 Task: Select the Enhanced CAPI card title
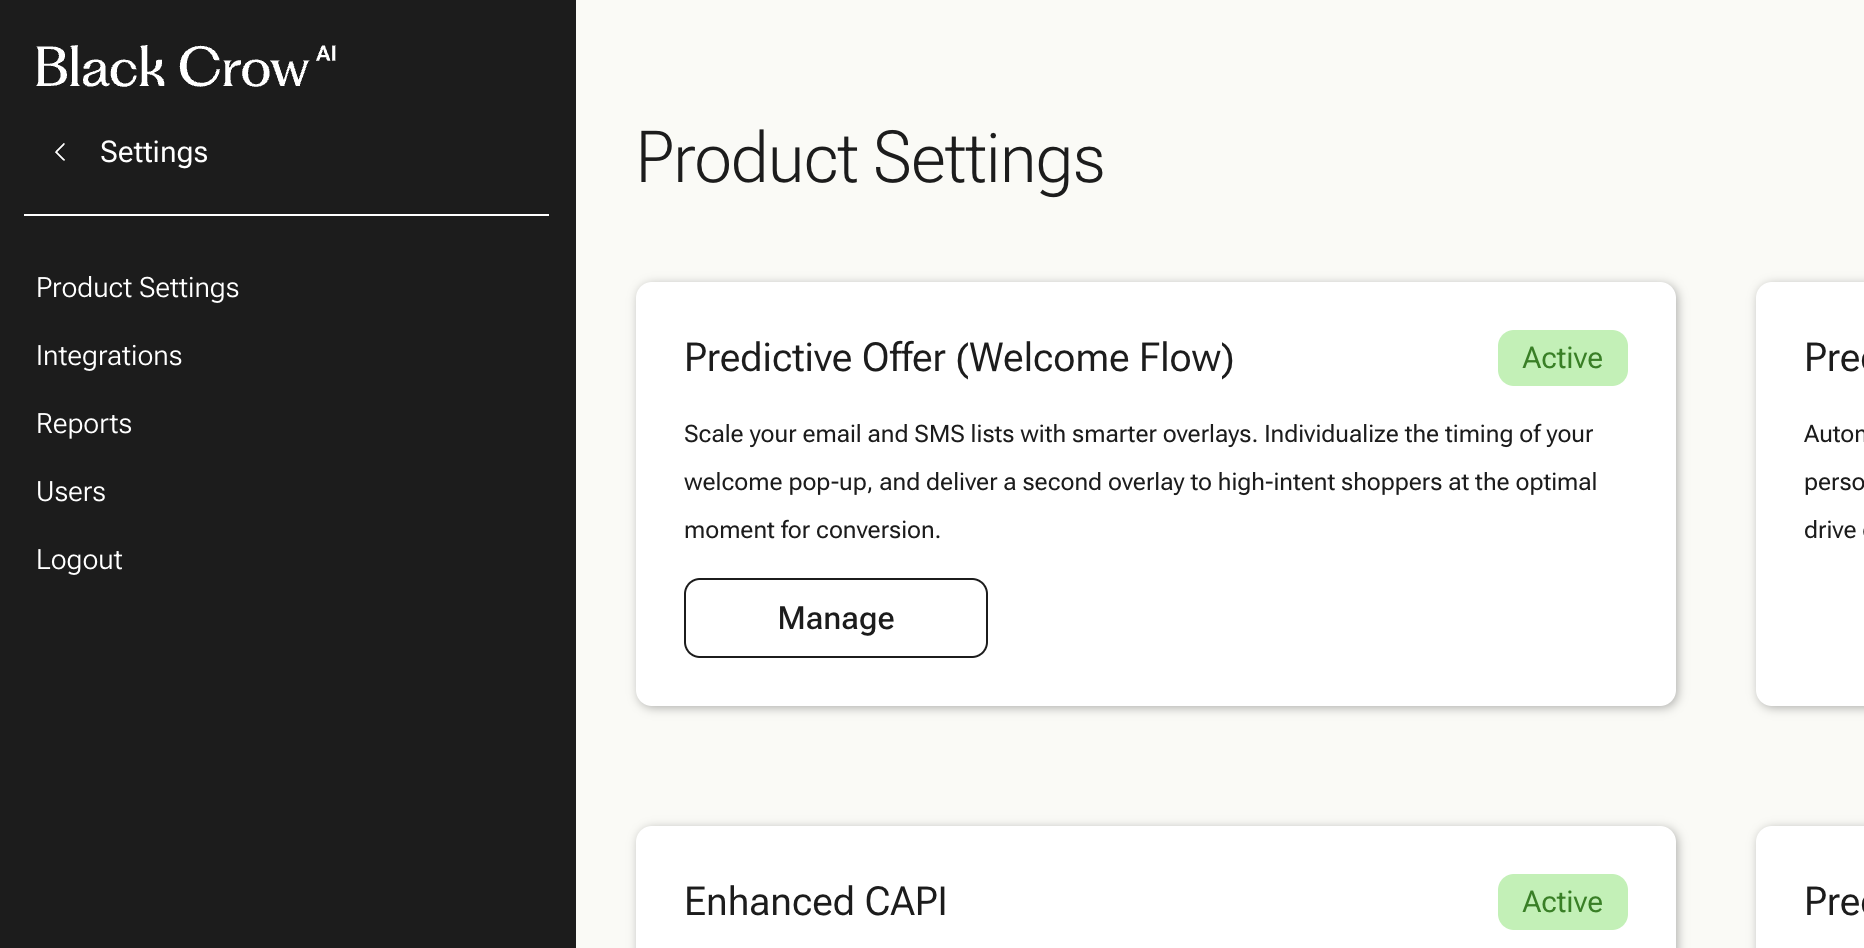click(x=815, y=902)
